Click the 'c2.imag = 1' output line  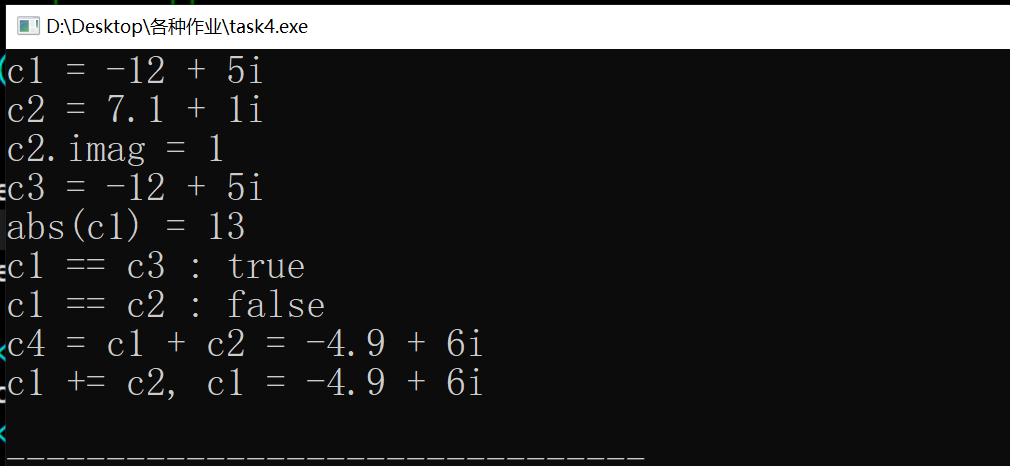point(115,149)
